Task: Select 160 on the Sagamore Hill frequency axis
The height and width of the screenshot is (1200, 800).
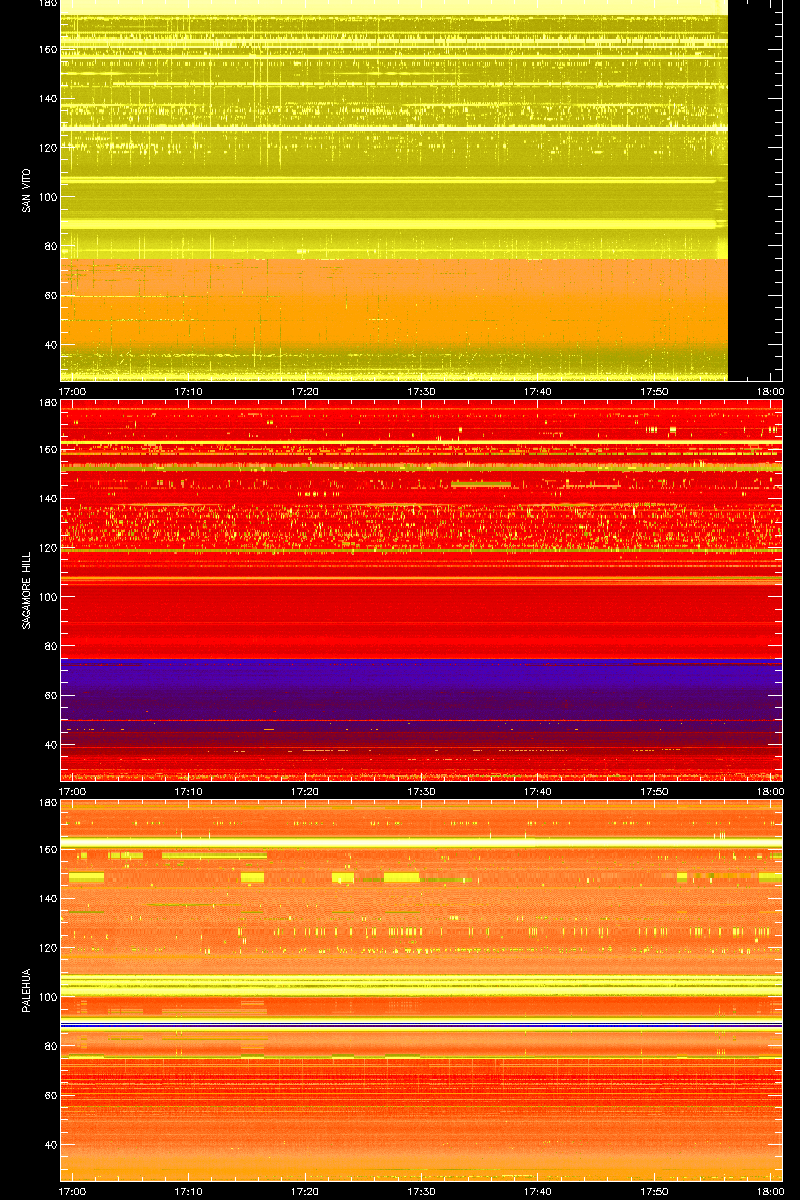Action: [x=46, y=449]
